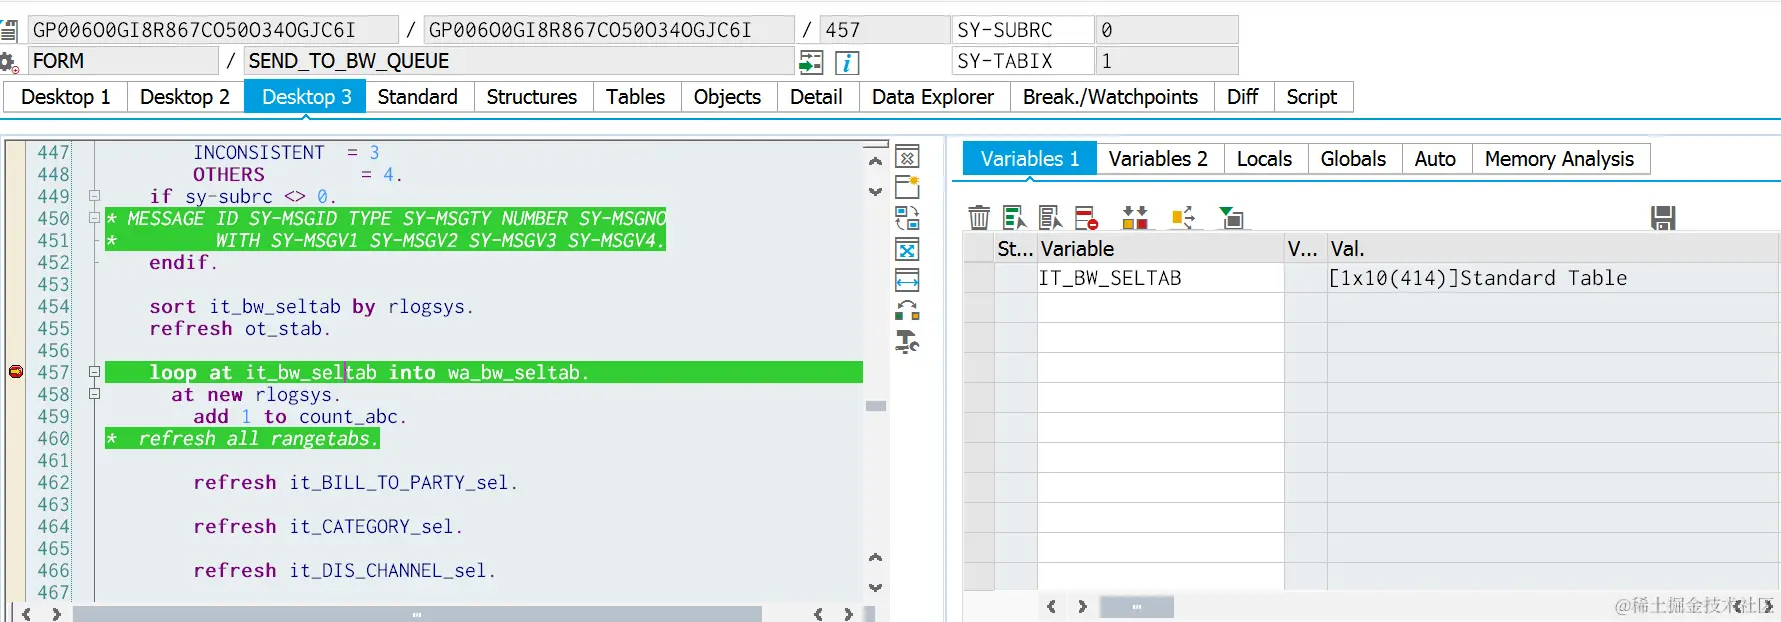1781x622 pixels.
Task: Click the line number field showing 457
Action: [884, 30]
